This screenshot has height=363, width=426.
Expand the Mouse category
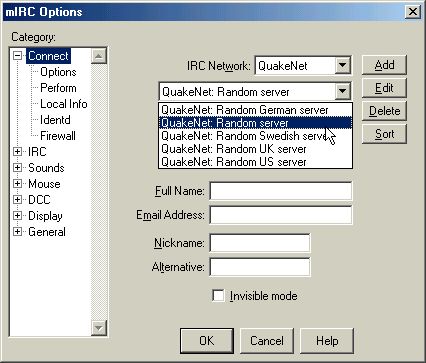pos(17,184)
